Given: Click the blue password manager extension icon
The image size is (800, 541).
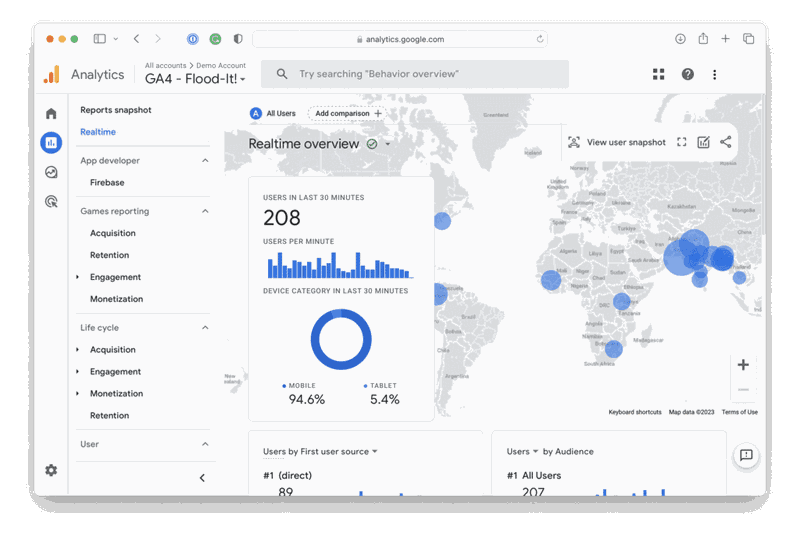Looking at the screenshot, I should click(x=192, y=39).
